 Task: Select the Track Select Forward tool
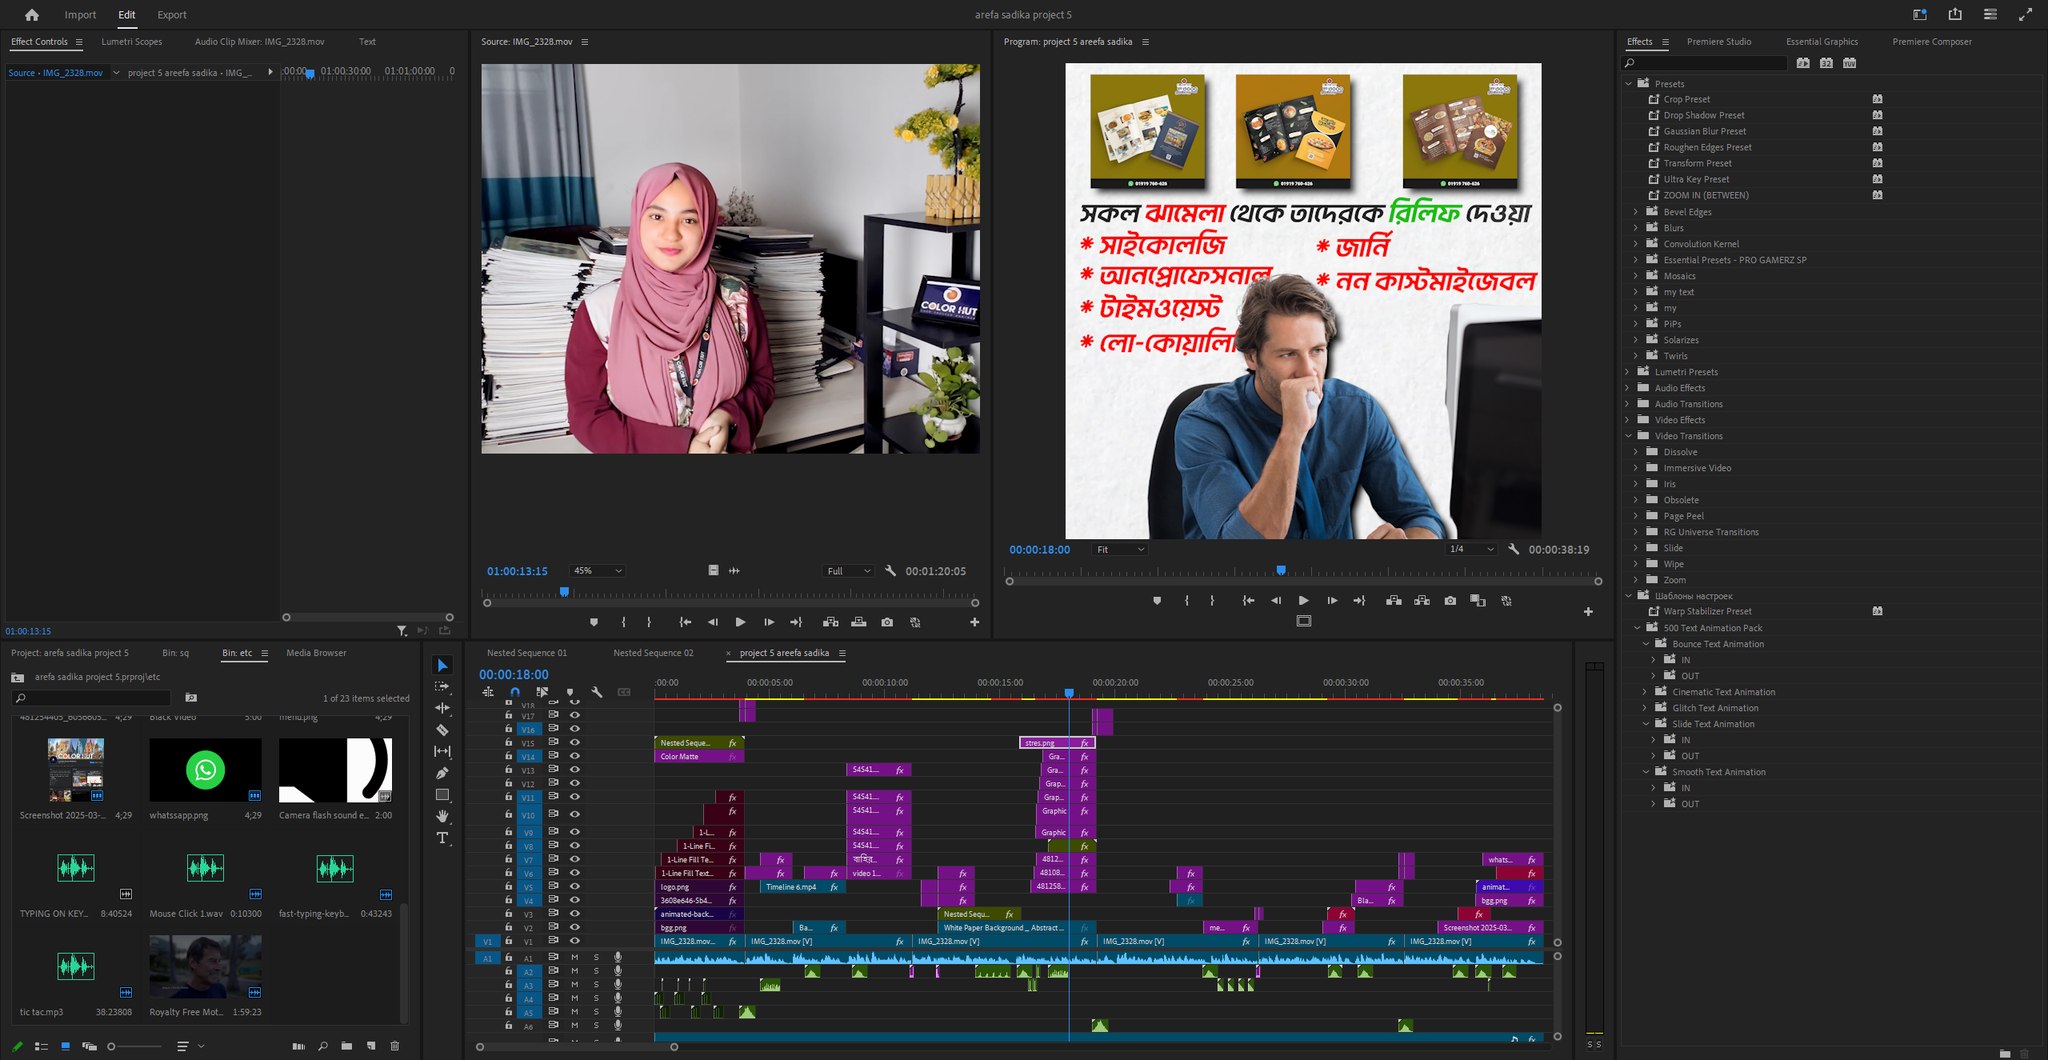pos(442,687)
